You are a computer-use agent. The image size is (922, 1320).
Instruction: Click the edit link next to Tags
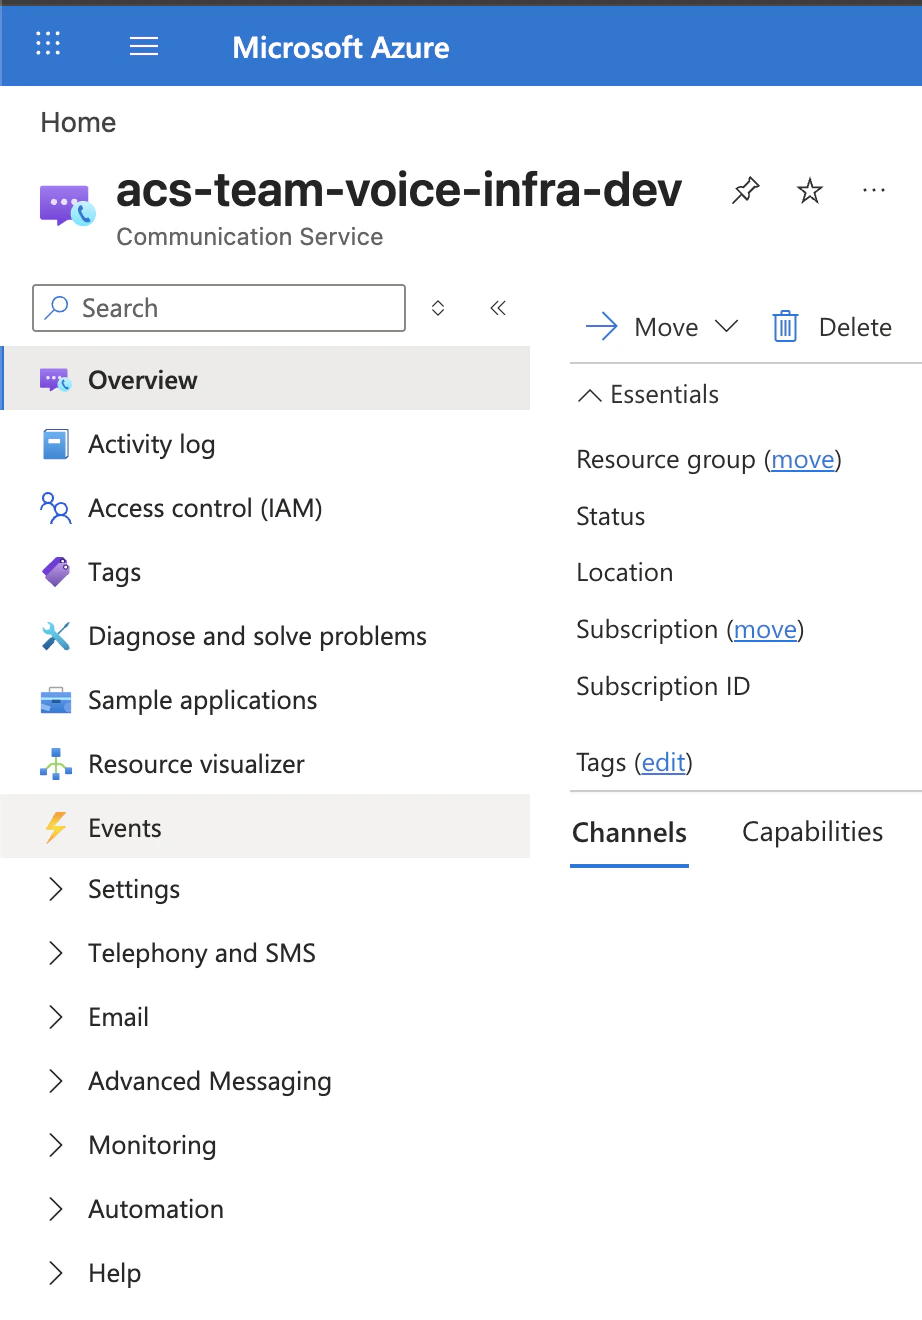[664, 763]
